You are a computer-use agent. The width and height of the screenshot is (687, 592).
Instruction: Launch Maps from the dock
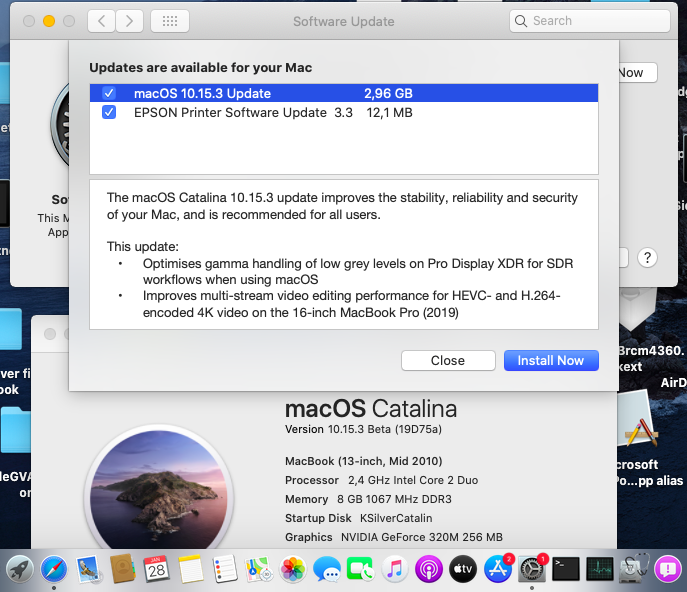click(259, 569)
